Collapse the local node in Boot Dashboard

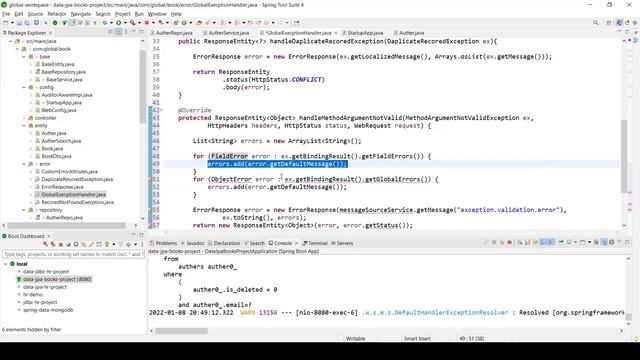[5, 264]
